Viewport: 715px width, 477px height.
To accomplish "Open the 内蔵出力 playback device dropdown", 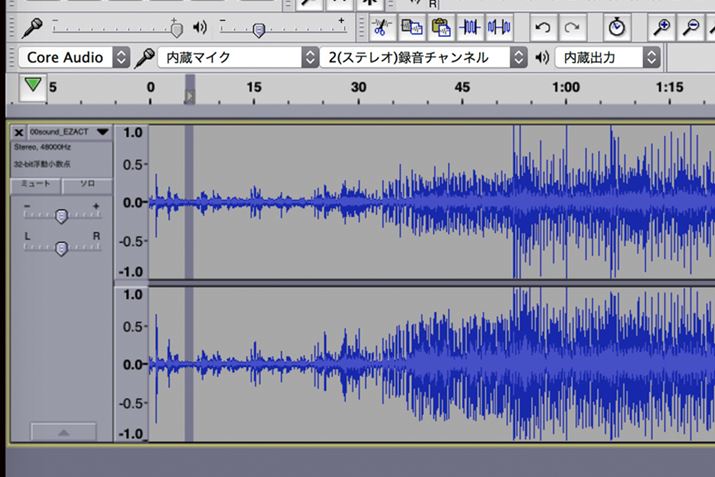I will click(x=605, y=57).
